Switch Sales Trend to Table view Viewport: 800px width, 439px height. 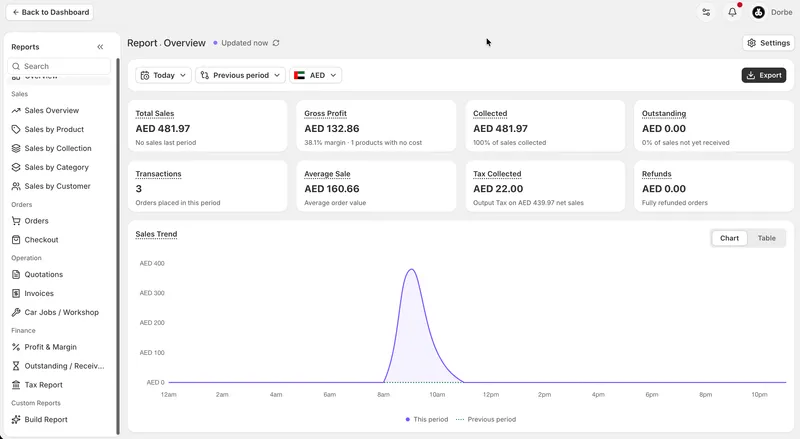click(766, 238)
